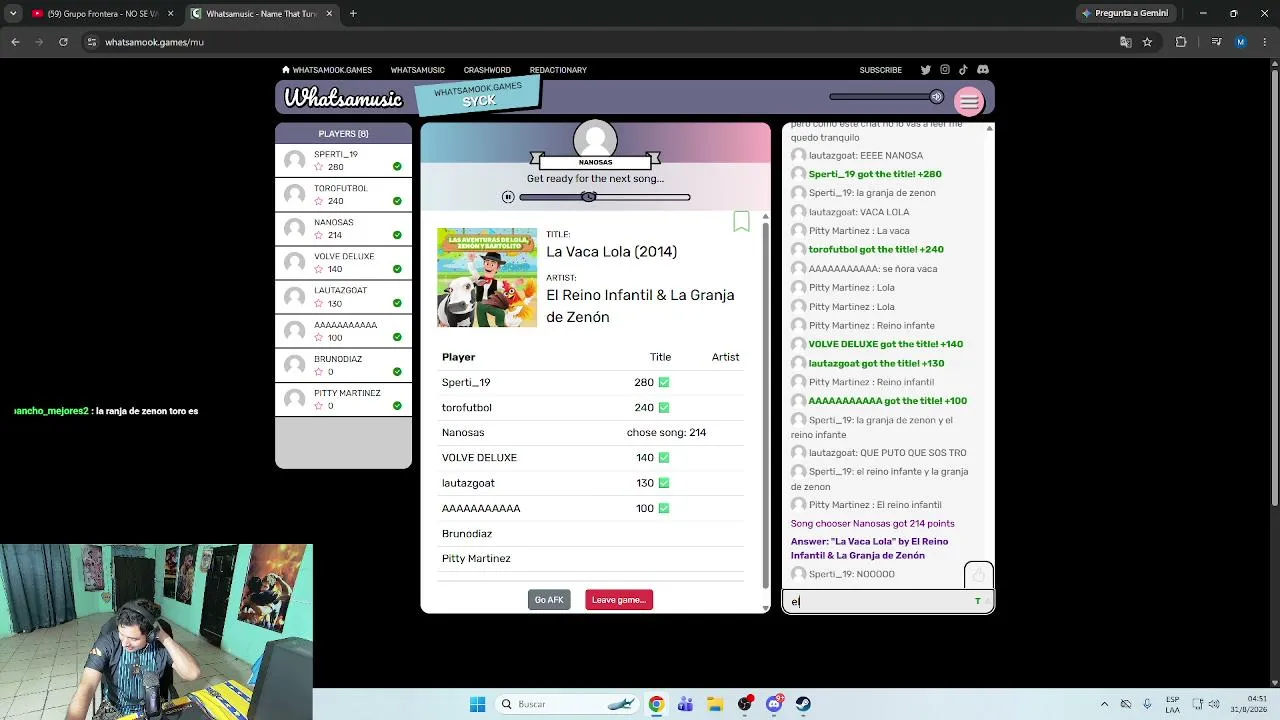1280x720 pixels.
Task: Click artist El Reino Infantil & La Granja de Zenón
Action: click(x=640, y=306)
